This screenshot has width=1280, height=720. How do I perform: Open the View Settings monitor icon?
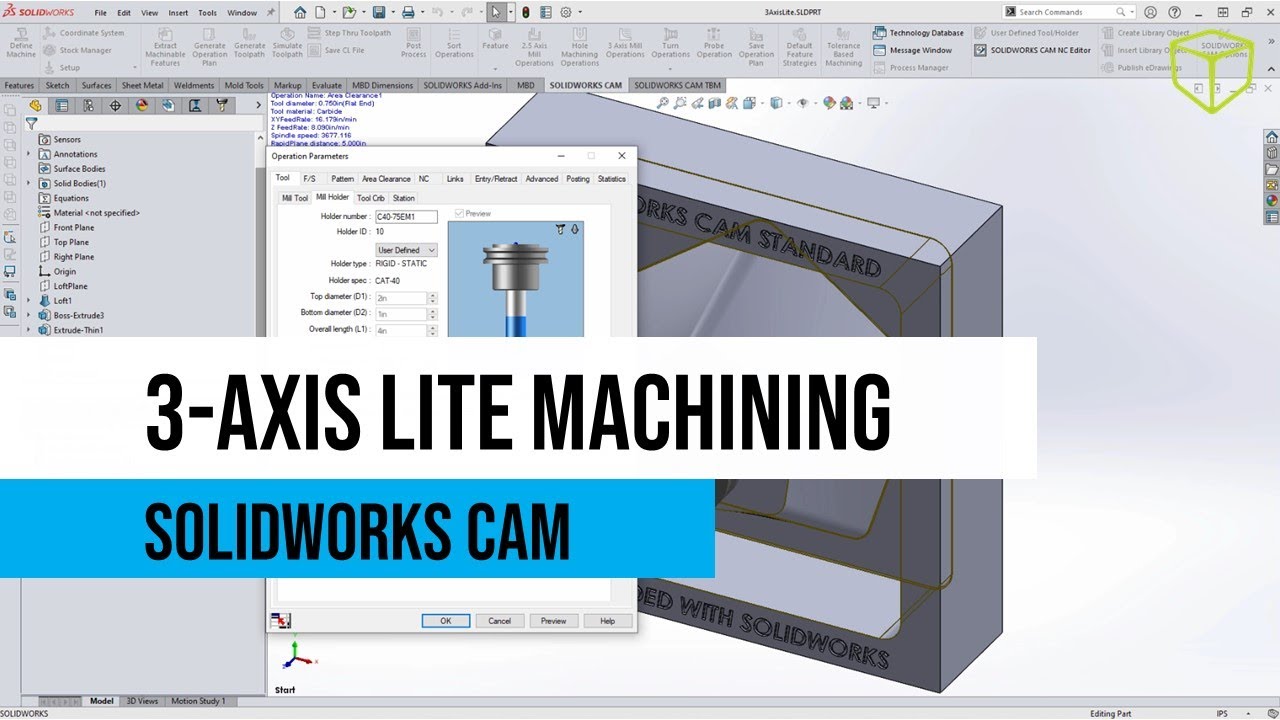coord(874,103)
